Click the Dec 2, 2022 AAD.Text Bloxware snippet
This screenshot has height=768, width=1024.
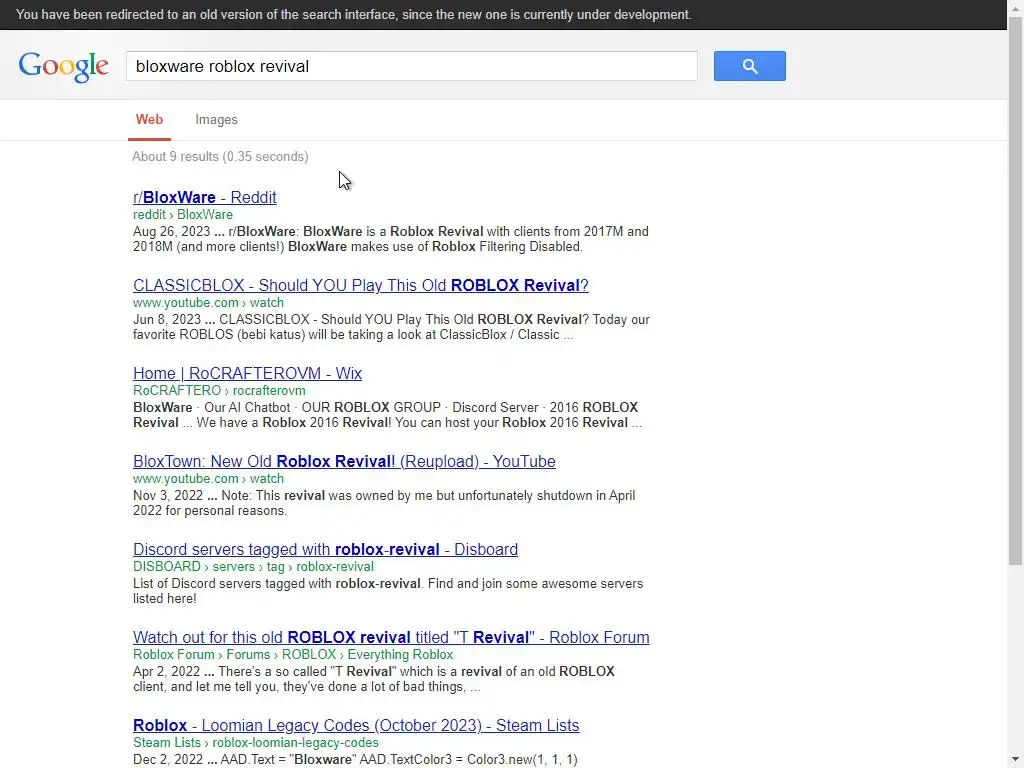[x=355, y=760]
